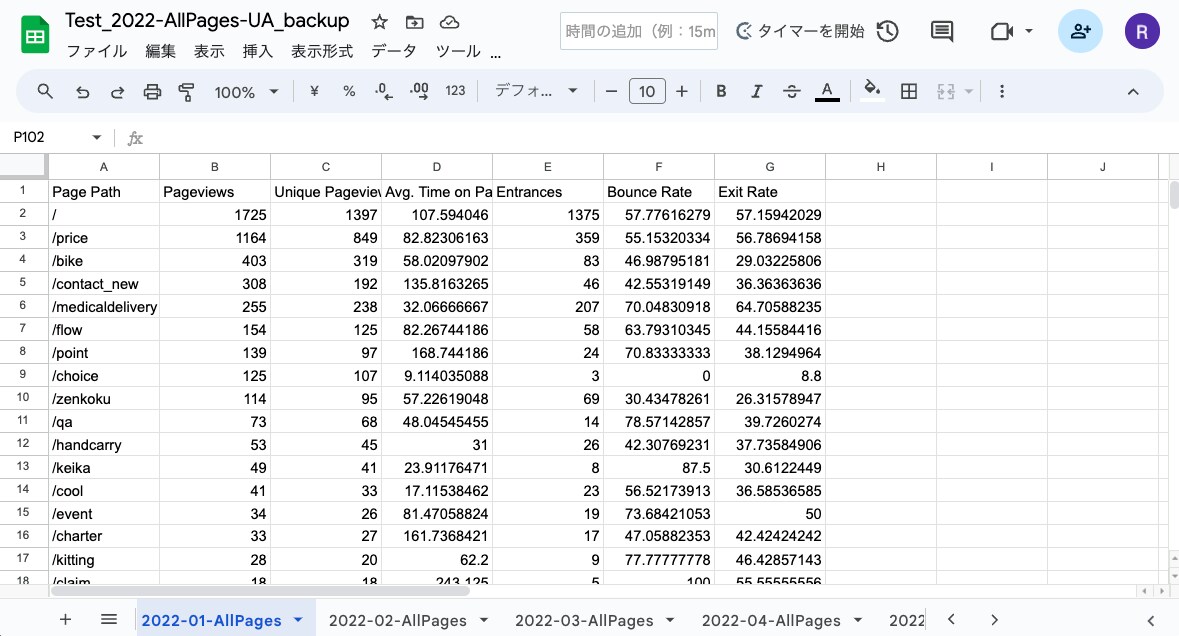Open the borders menu

click(909, 92)
